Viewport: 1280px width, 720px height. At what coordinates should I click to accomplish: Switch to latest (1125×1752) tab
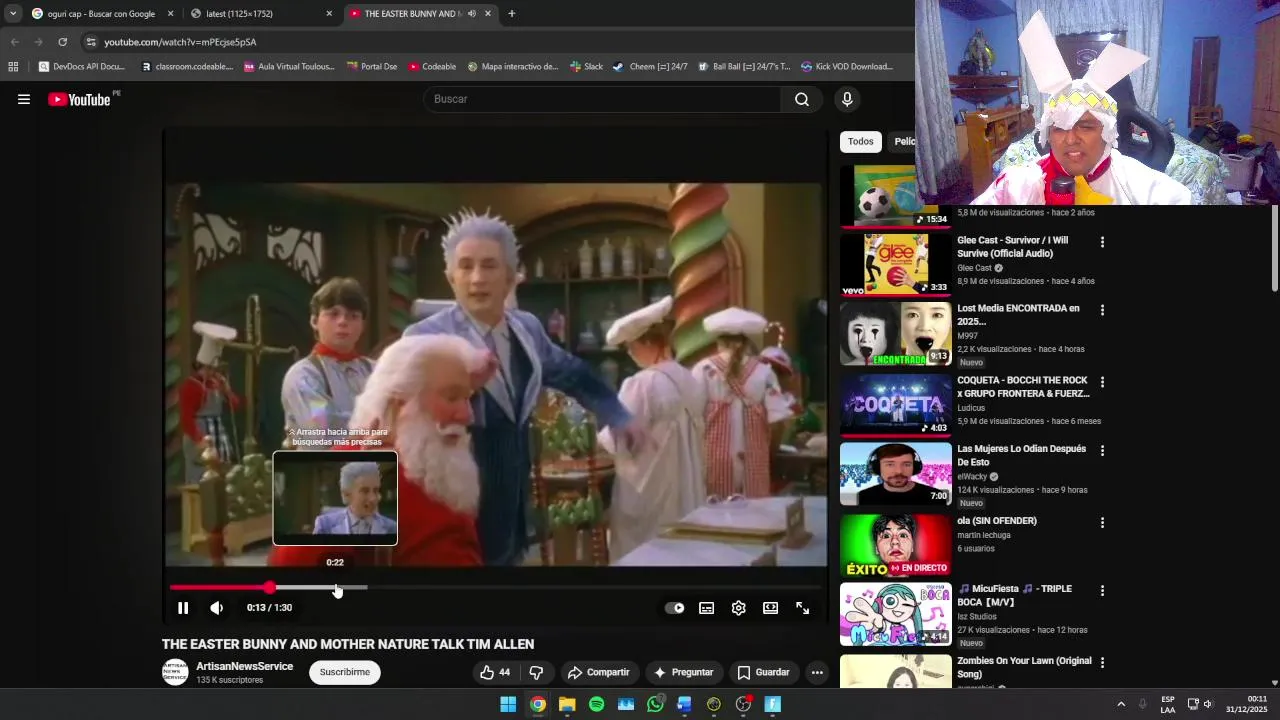[x=260, y=14]
